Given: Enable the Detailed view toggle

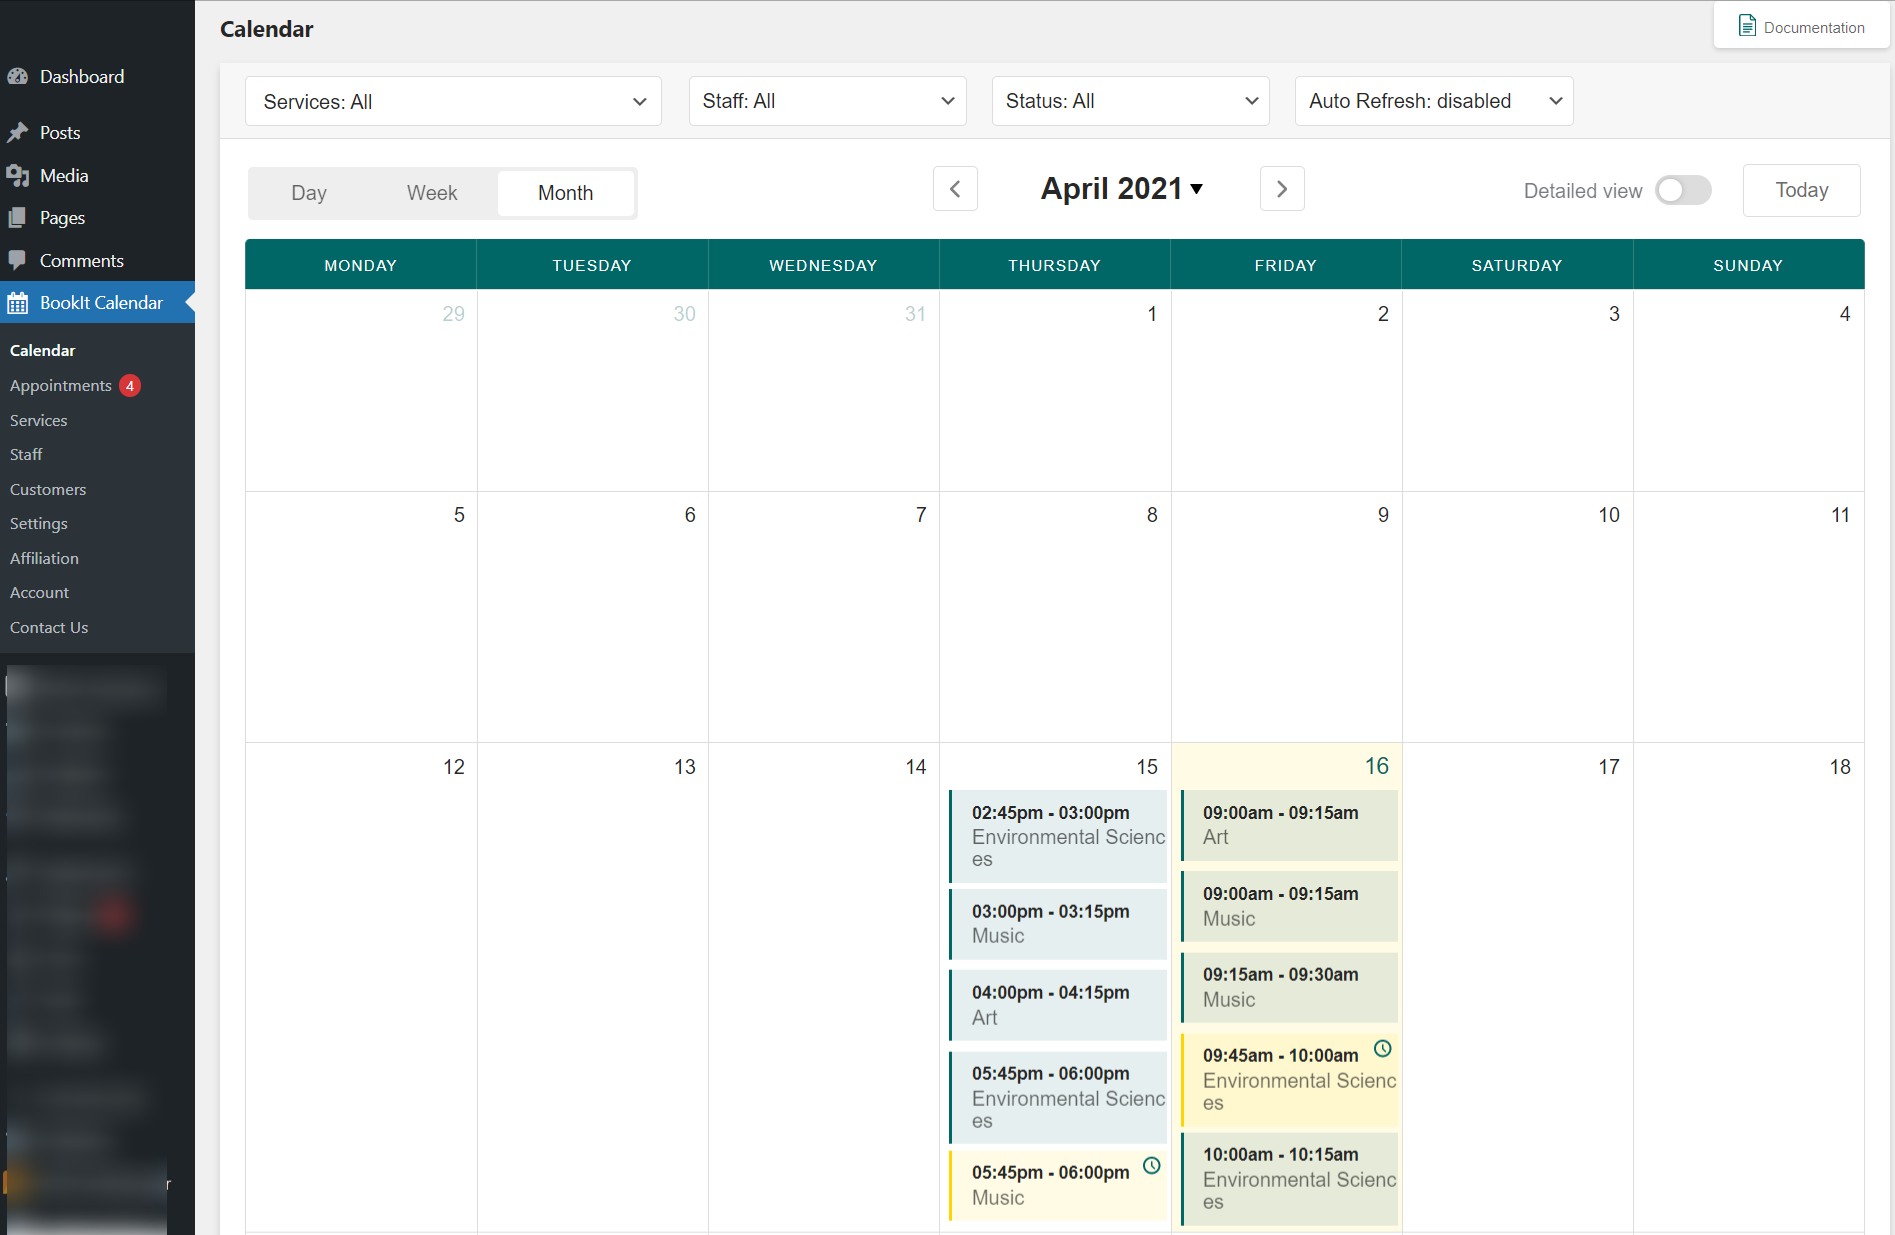Looking at the screenshot, I should 1683,190.
